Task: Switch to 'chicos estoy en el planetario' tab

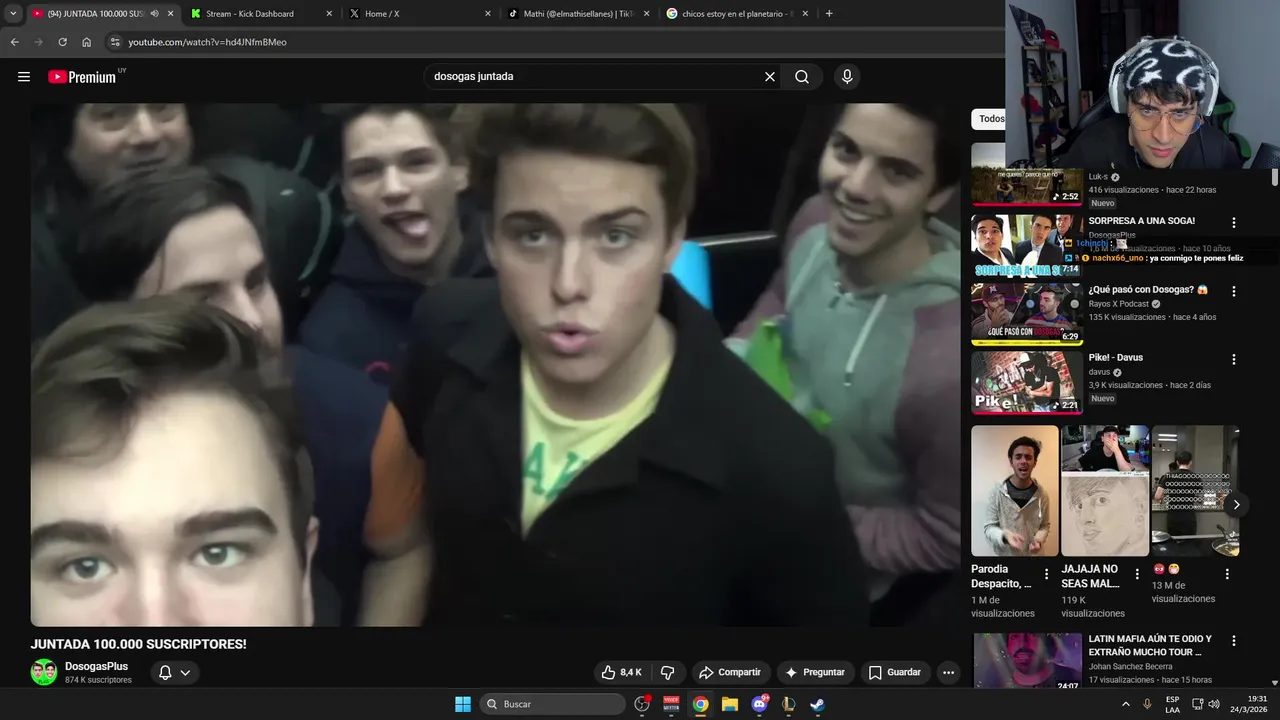Action: point(737,14)
